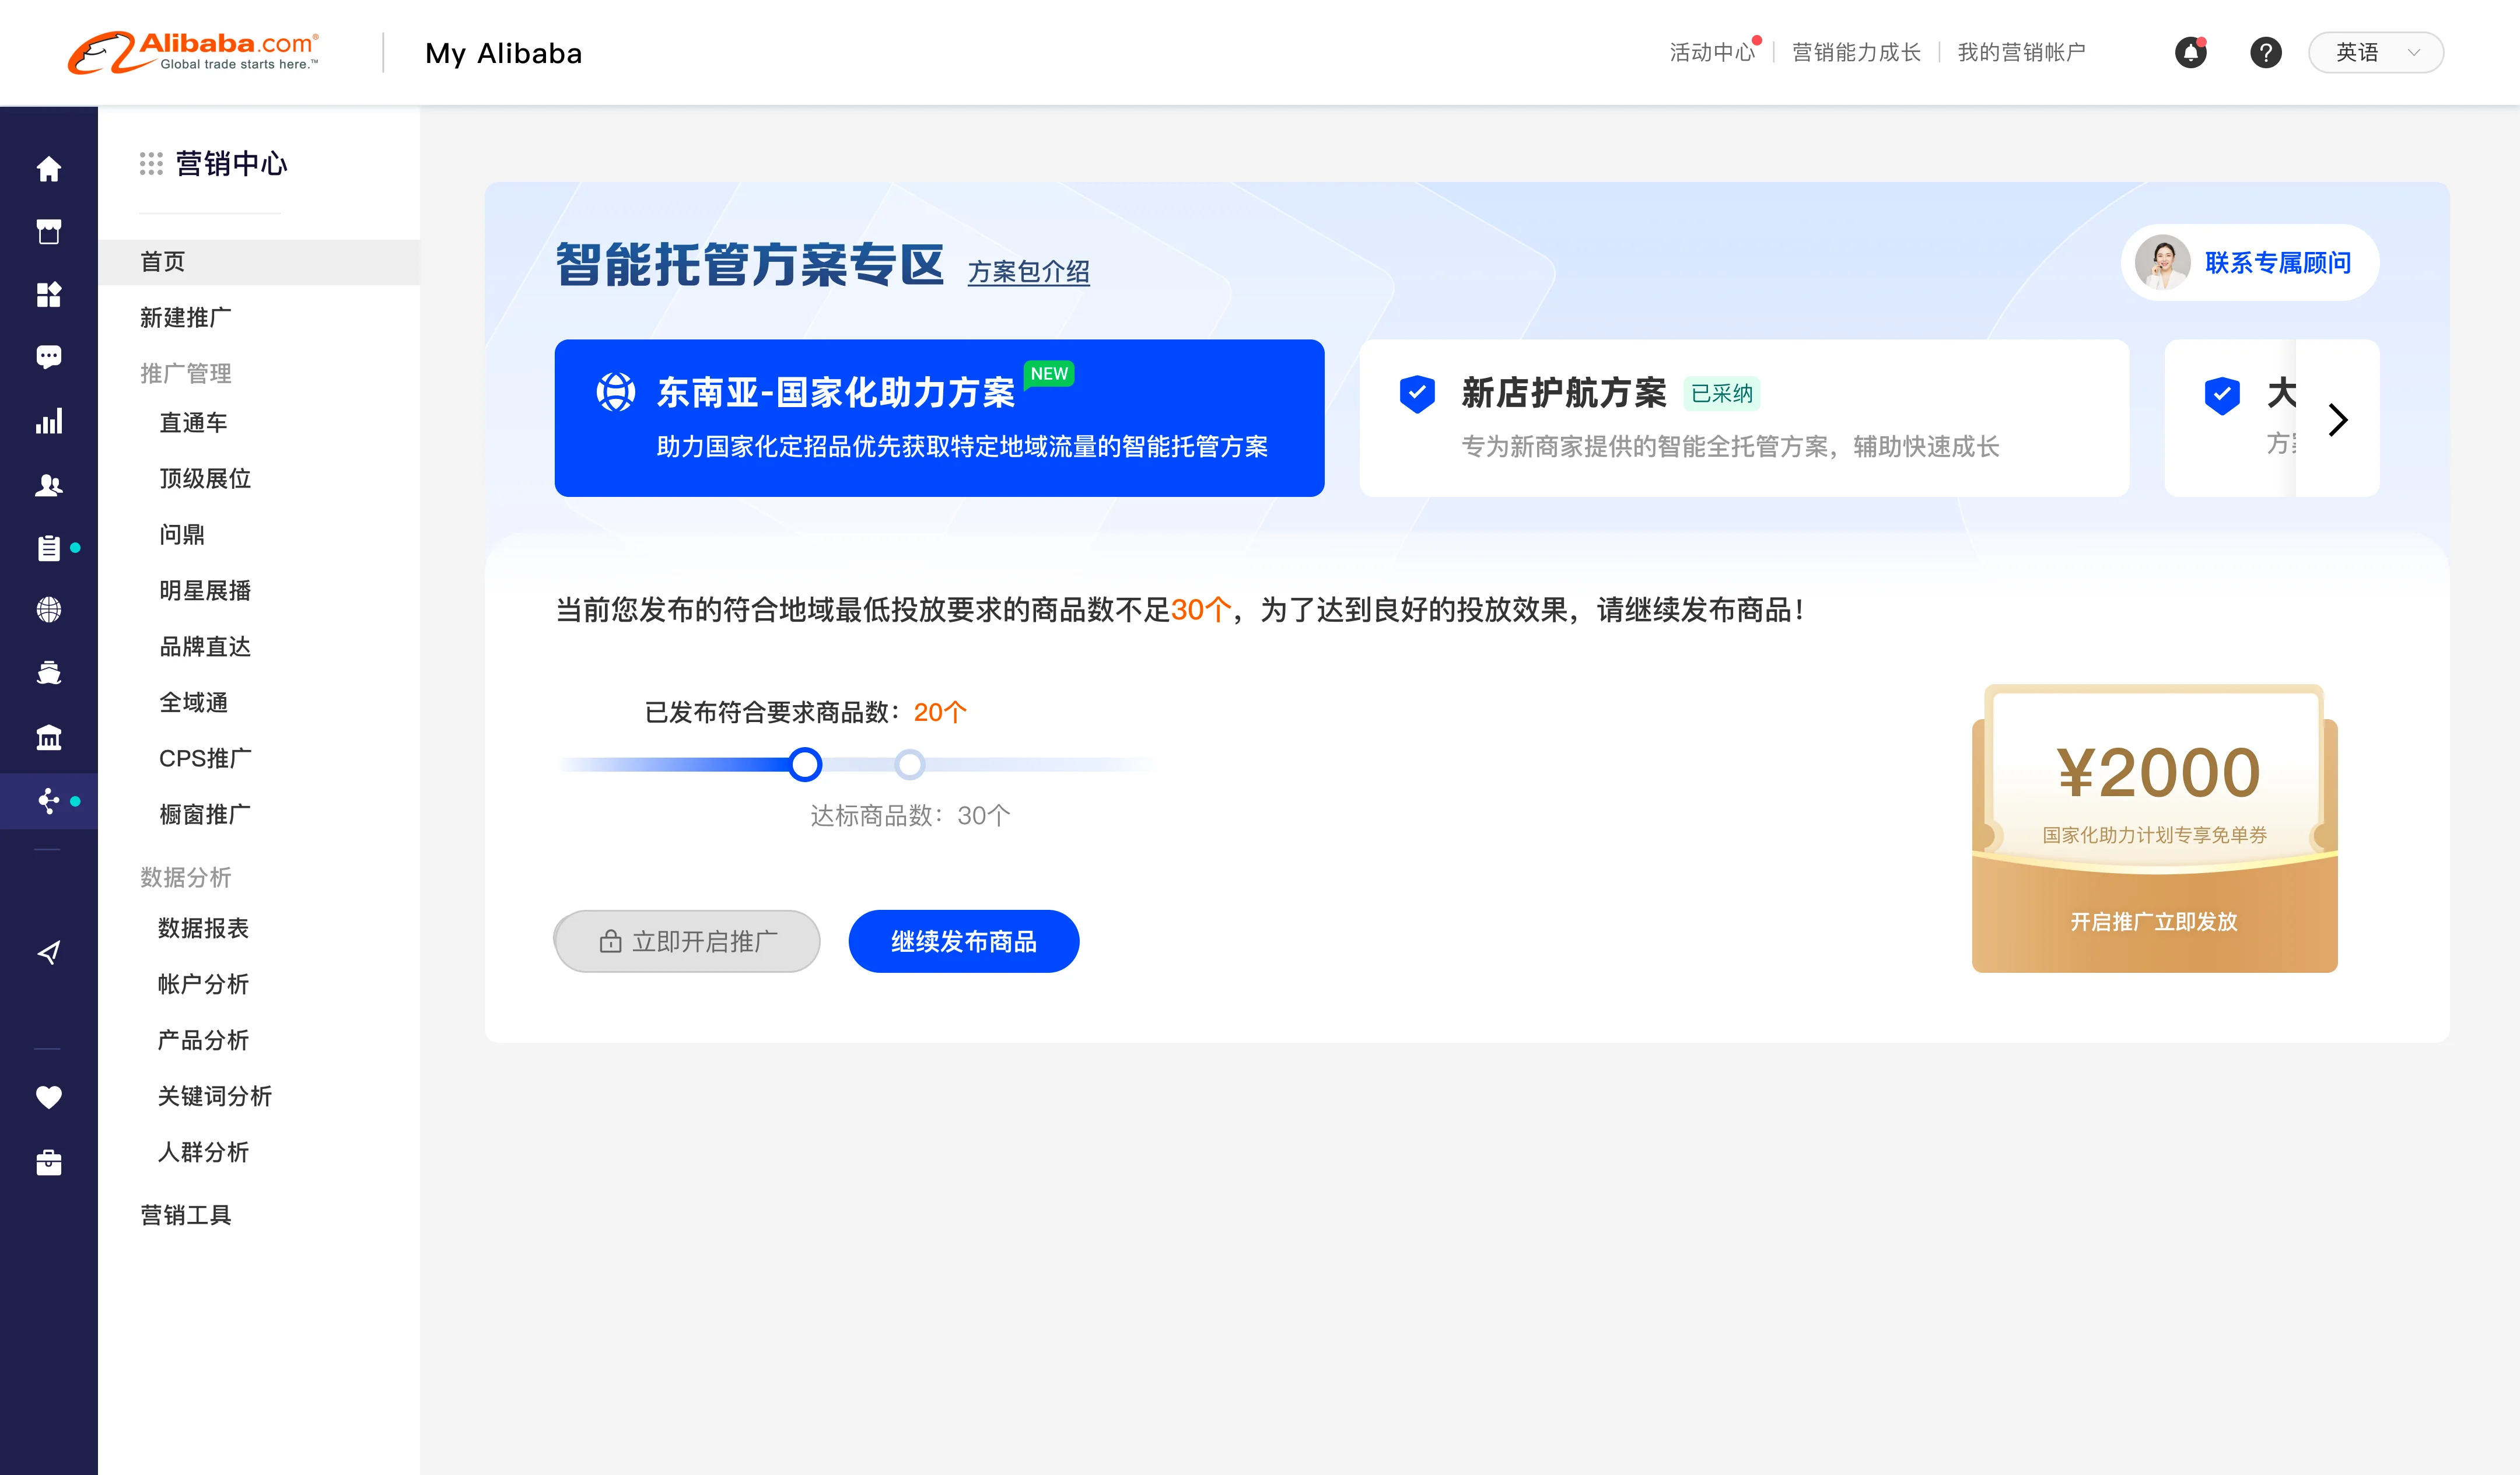Click the heart favorites icon in sidebar
Image resolution: width=2520 pixels, height=1475 pixels.
pos(48,1097)
